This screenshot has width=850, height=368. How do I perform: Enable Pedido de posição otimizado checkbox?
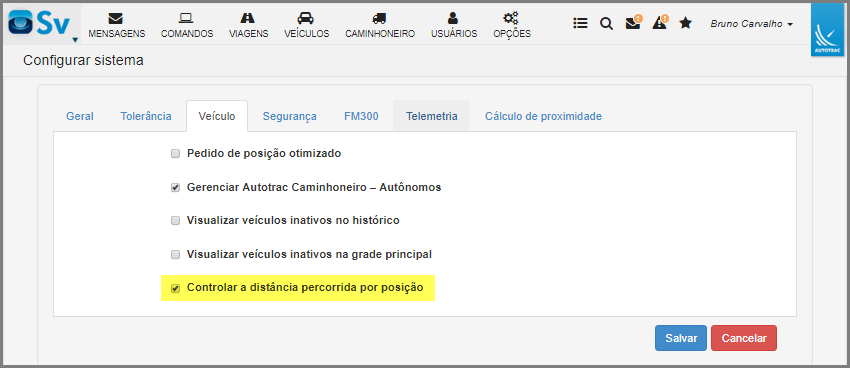click(x=175, y=154)
